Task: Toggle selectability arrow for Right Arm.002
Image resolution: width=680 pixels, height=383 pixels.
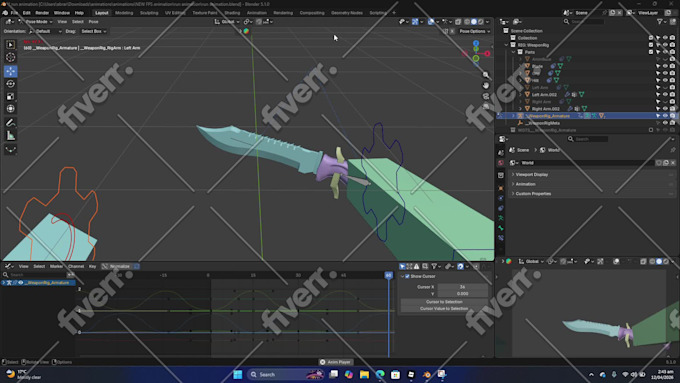Action: click(x=658, y=108)
